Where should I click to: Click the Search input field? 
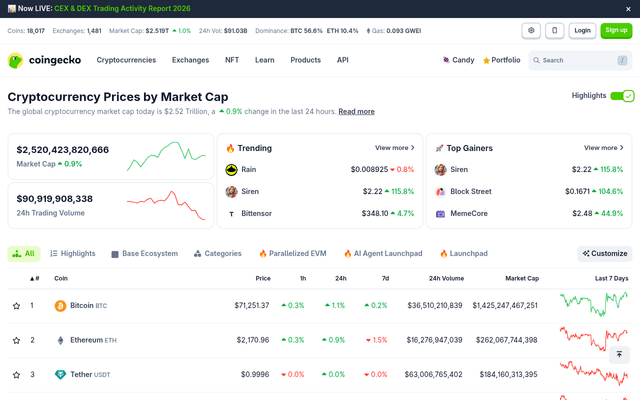[x=580, y=60]
